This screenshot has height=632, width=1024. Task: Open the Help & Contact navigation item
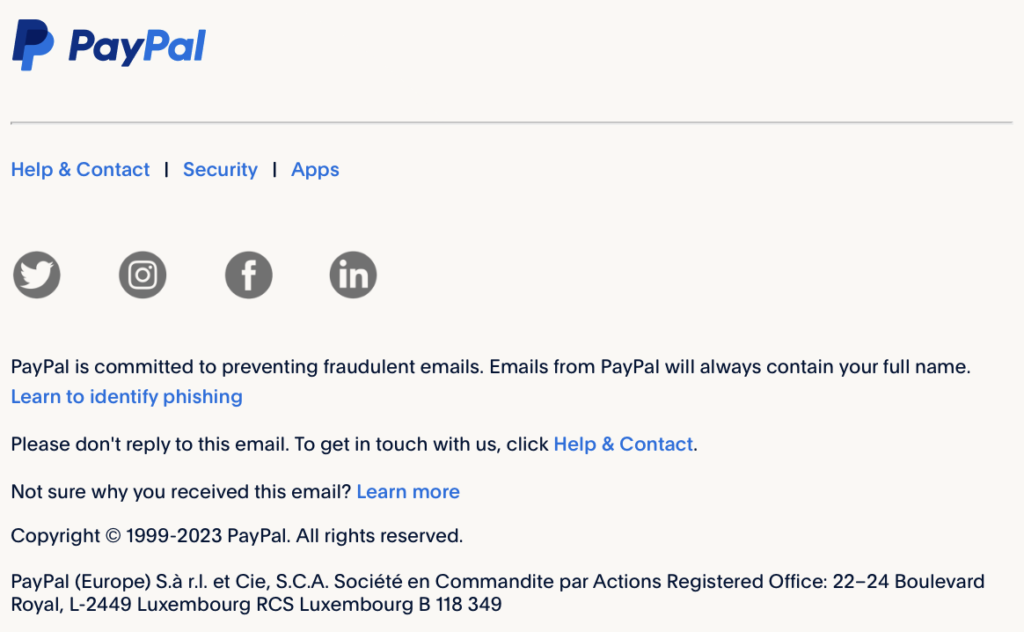click(x=80, y=169)
